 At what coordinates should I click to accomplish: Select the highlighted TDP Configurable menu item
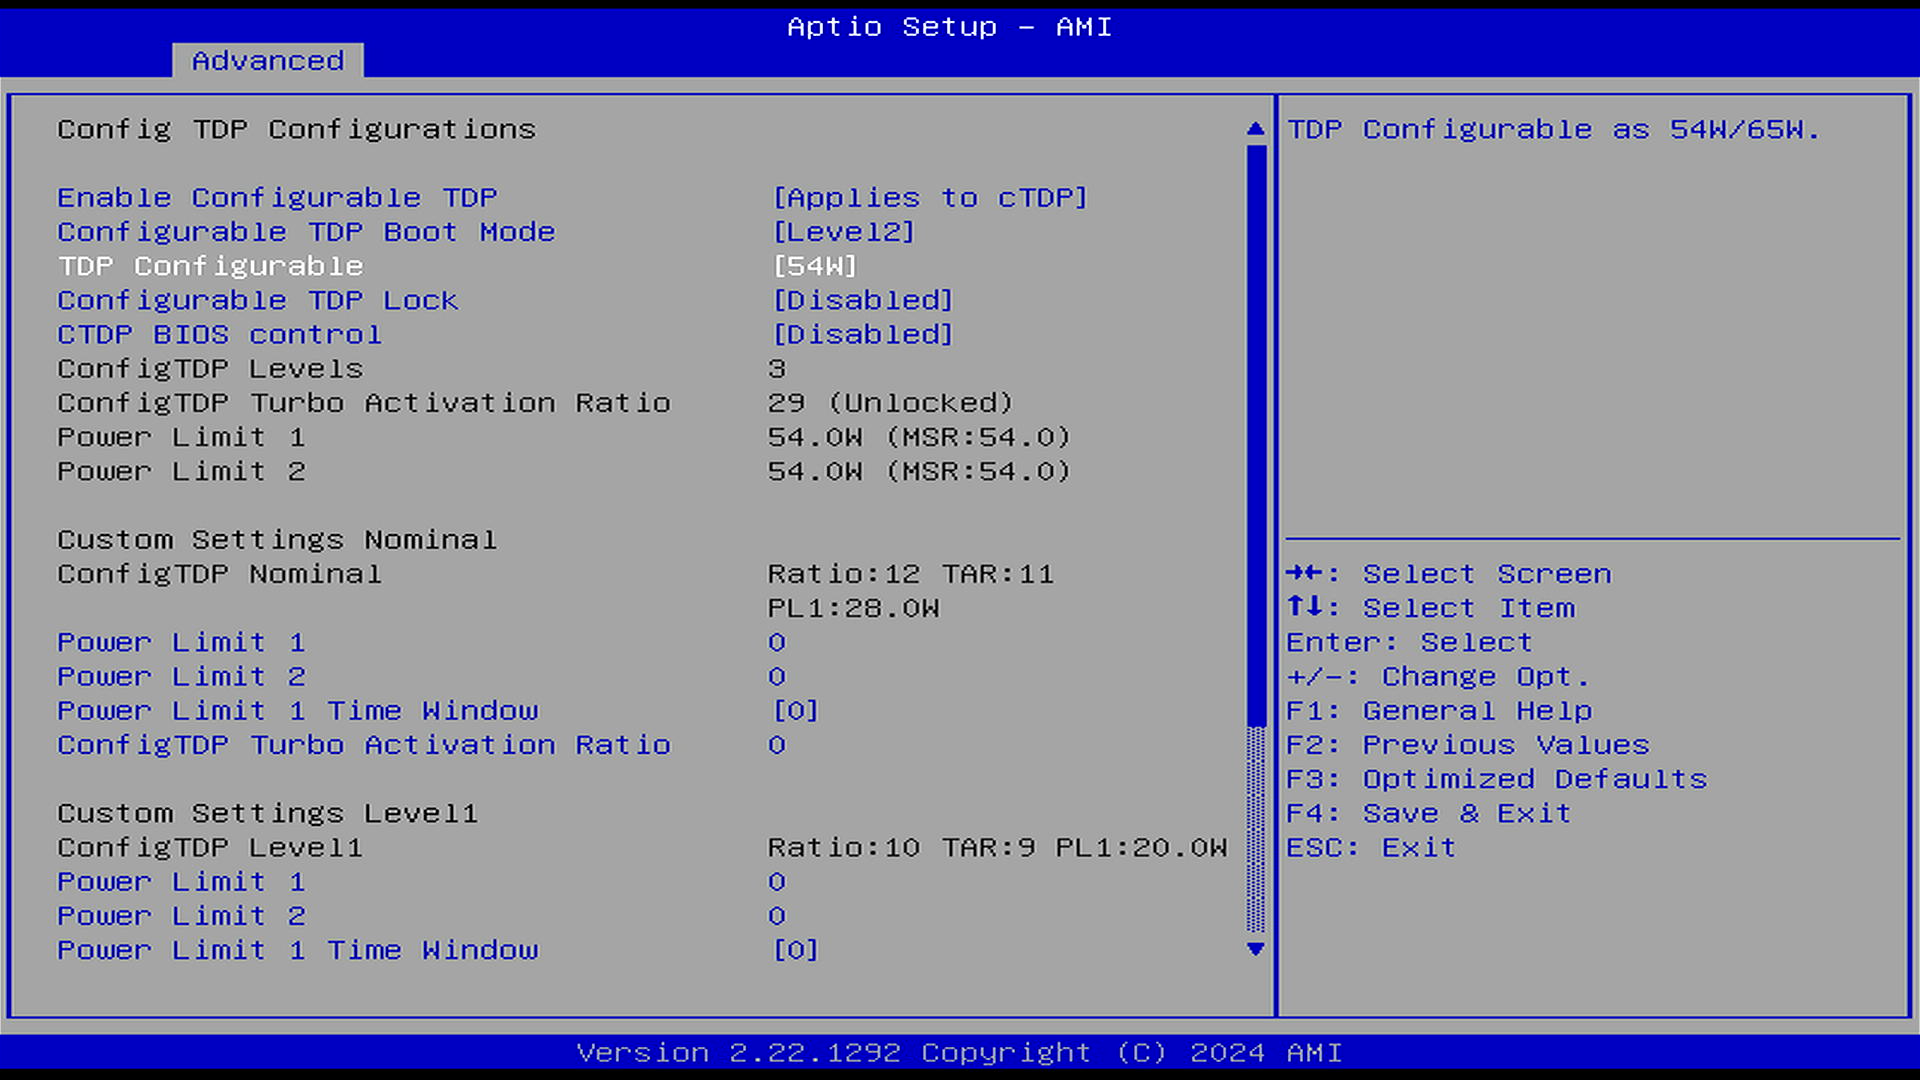pyautogui.click(x=210, y=266)
